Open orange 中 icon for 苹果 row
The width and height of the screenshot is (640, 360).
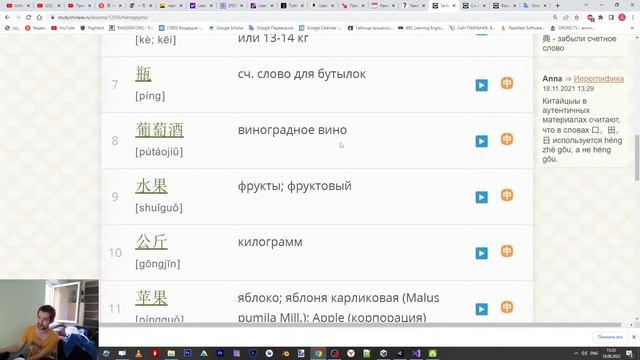tap(507, 307)
